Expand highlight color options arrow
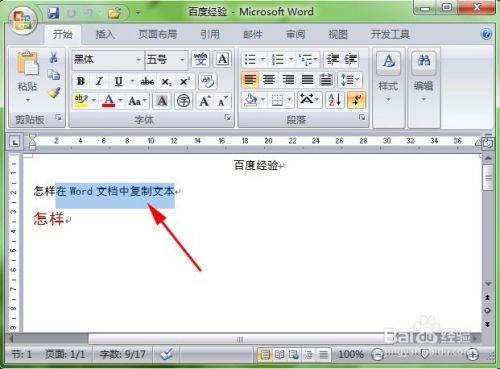 (94, 100)
